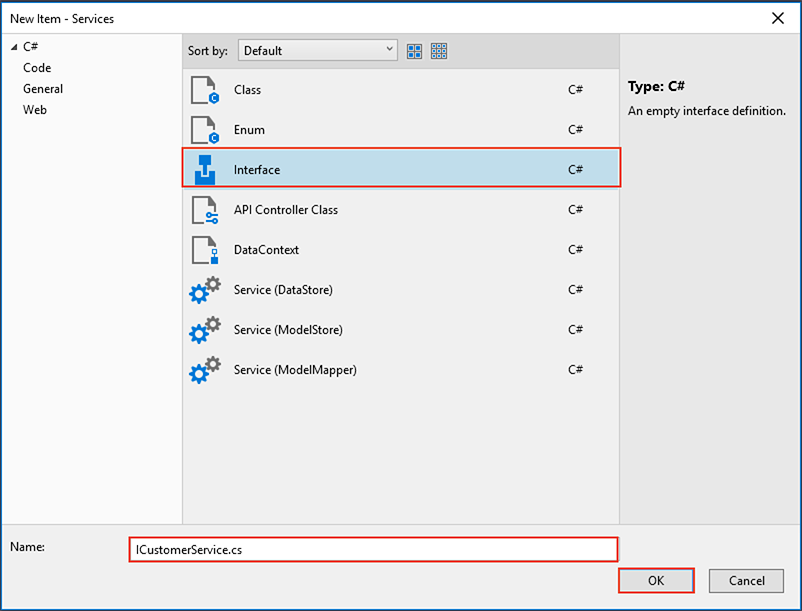The width and height of the screenshot is (802, 611).
Task: Collapse the C# tree node
Action: (x=14, y=47)
